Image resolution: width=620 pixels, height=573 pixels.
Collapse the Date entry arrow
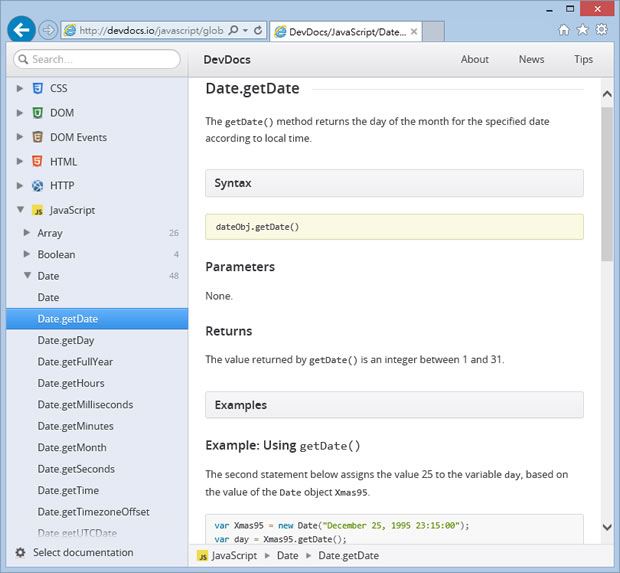click(27, 276)
